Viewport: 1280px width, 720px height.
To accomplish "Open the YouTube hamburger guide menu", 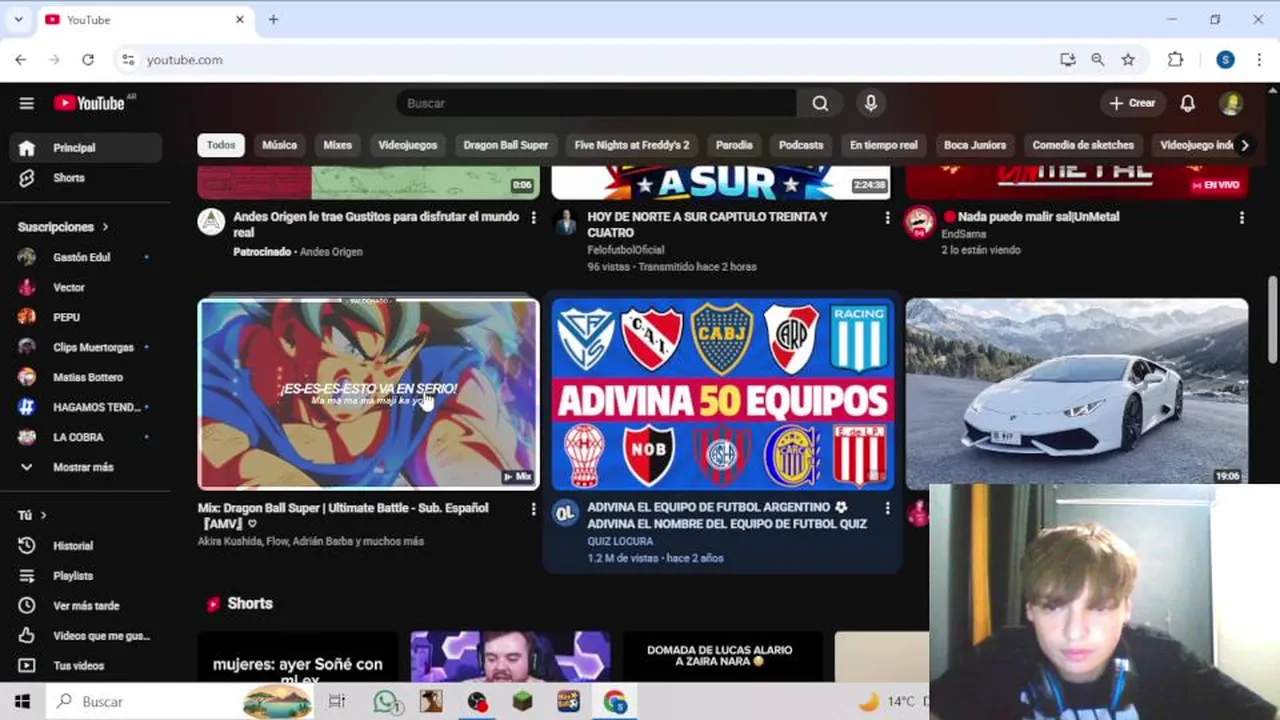I will (x=27, y=103).
